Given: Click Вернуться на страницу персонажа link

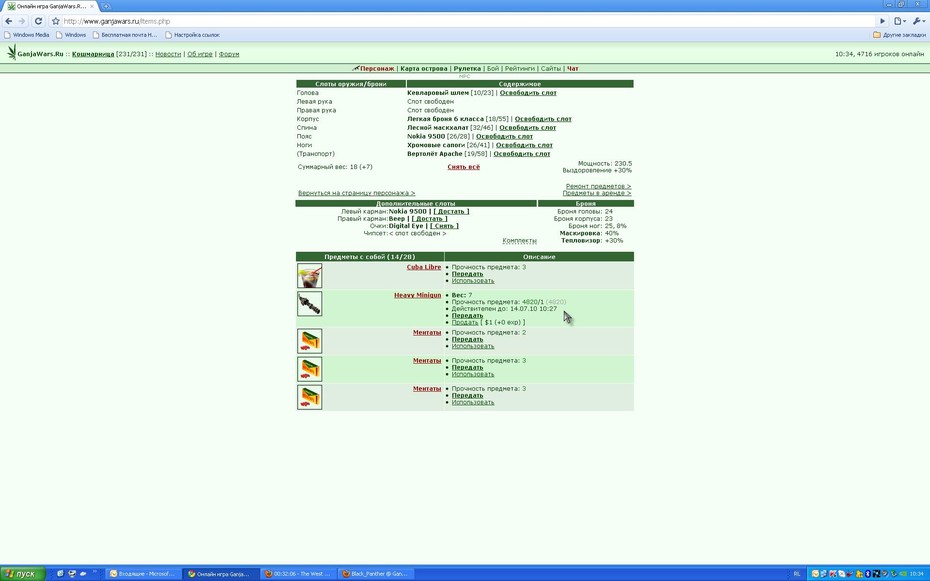Looking at the screenshot, I should click(x=356, y=193).
